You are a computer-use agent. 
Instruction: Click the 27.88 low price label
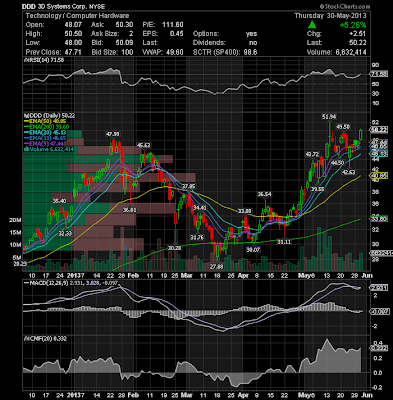[x=216, y=266]
